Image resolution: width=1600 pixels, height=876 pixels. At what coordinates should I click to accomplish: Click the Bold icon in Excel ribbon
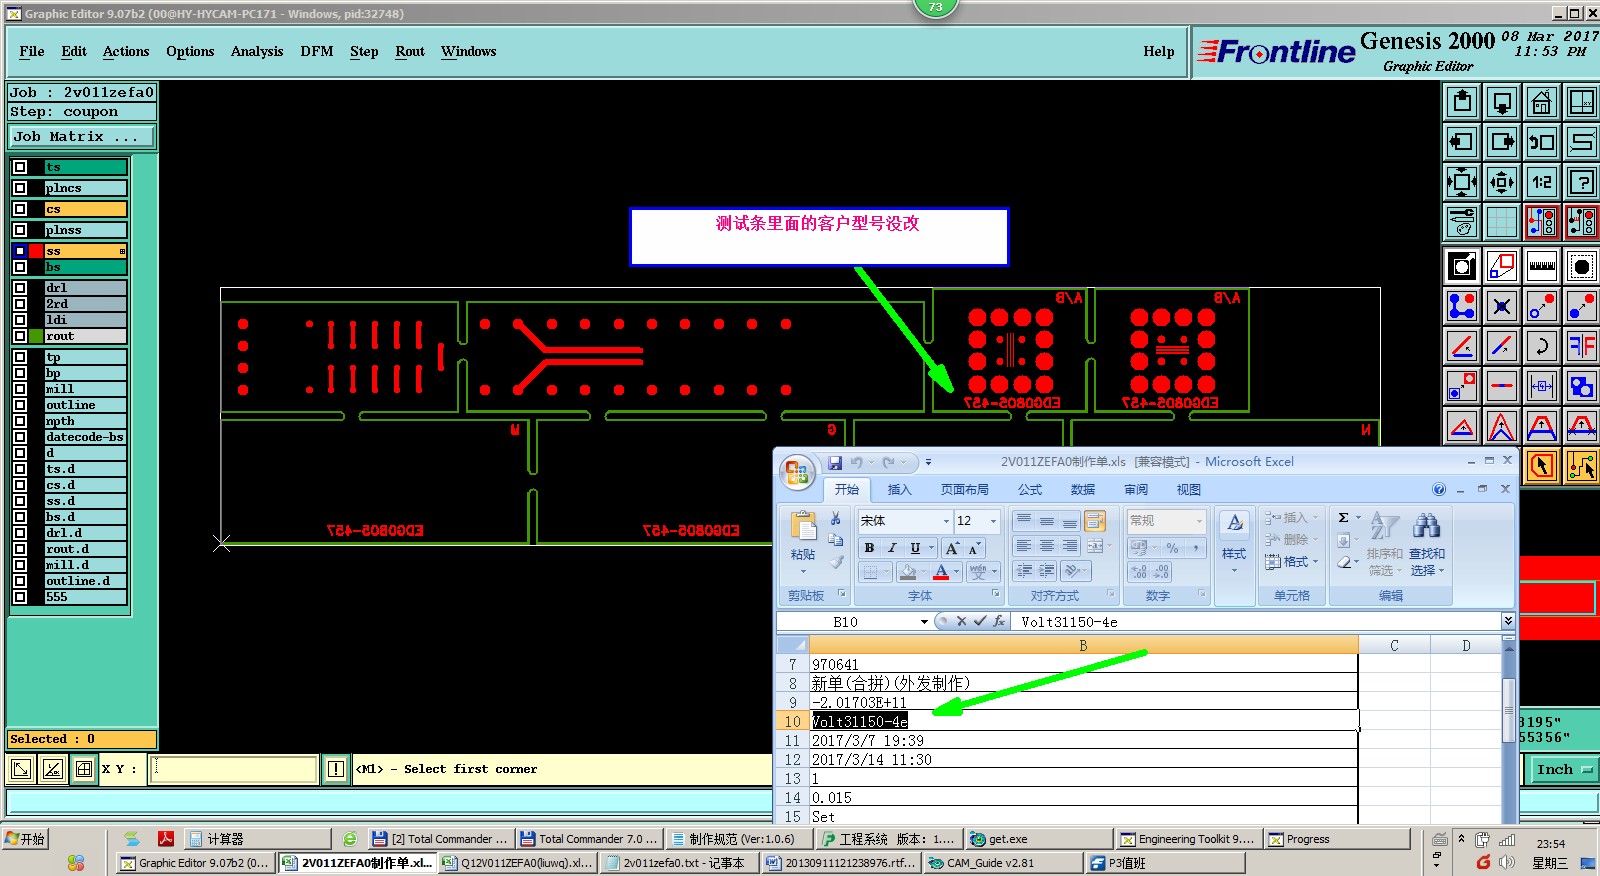[x=869, y=548]
